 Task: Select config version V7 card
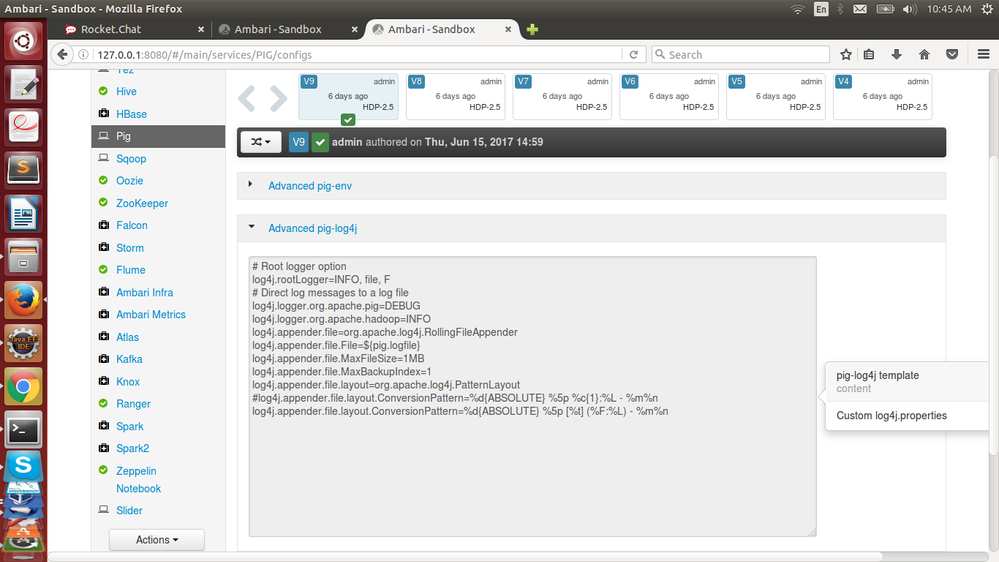coord(562,96)
